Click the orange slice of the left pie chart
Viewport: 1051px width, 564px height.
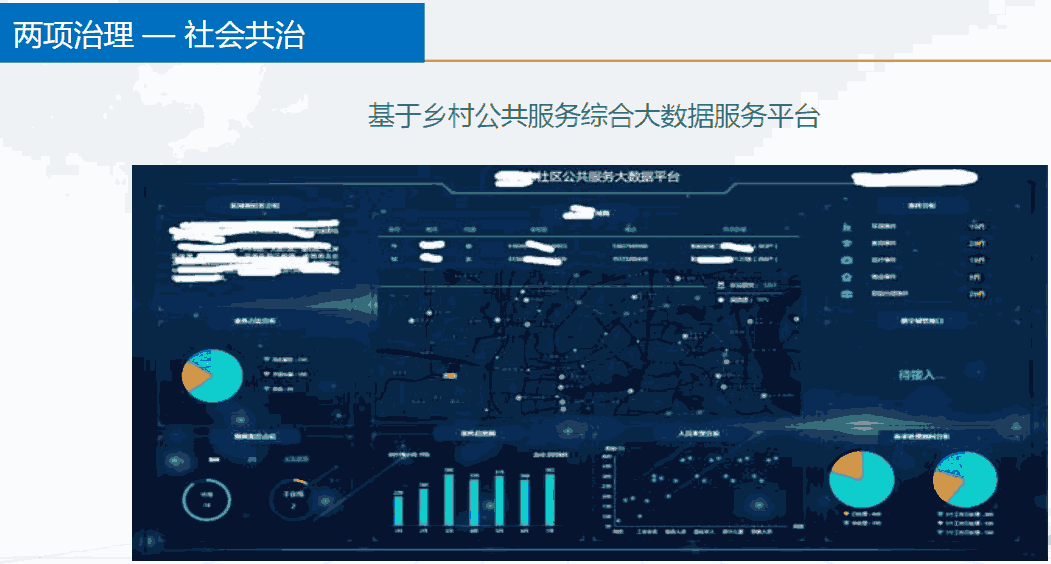pyautogui.click(x=192, y=375)
